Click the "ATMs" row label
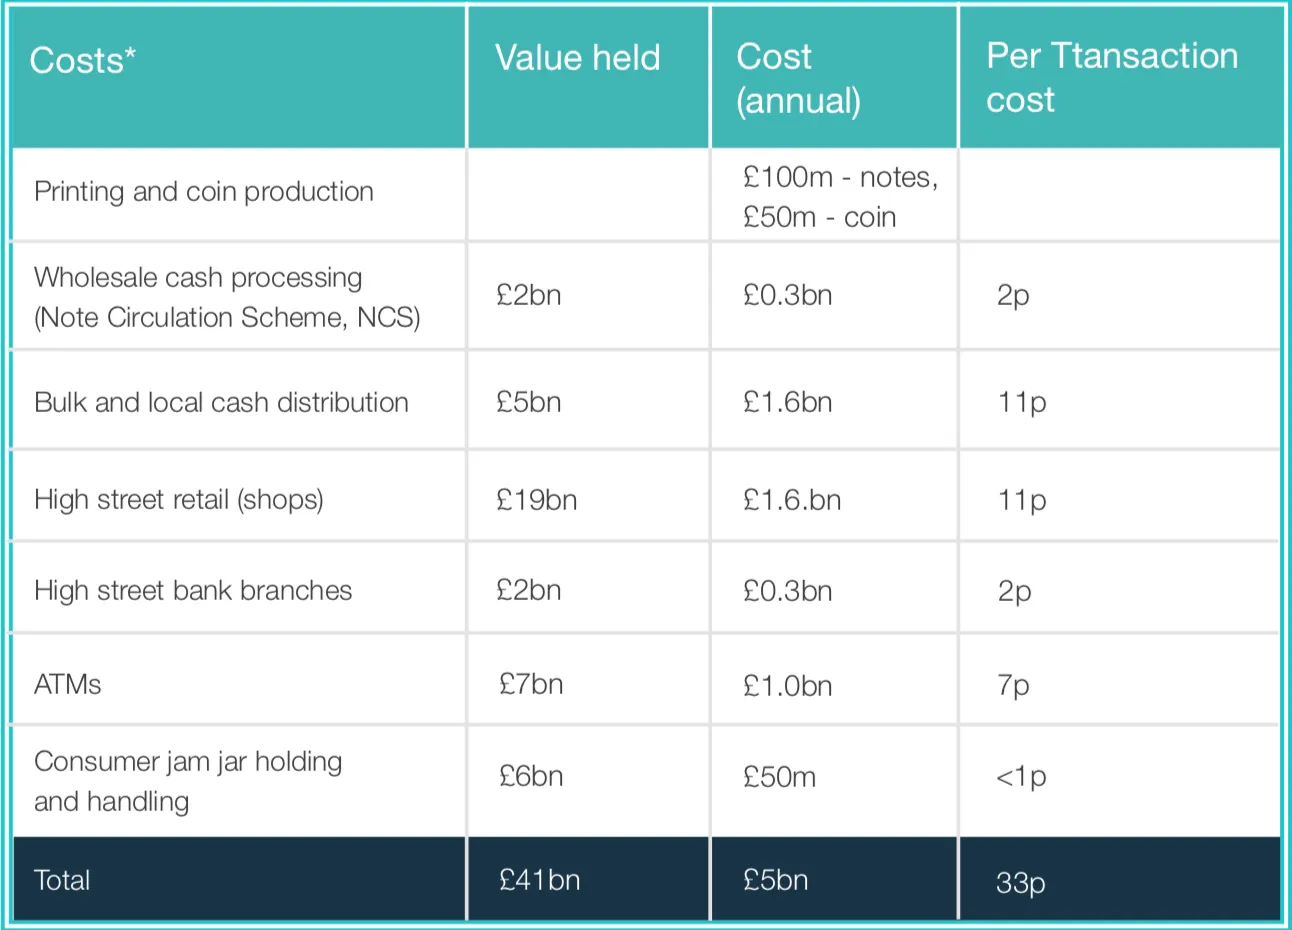The image size is (1292, 930). (x=68, y=684)
